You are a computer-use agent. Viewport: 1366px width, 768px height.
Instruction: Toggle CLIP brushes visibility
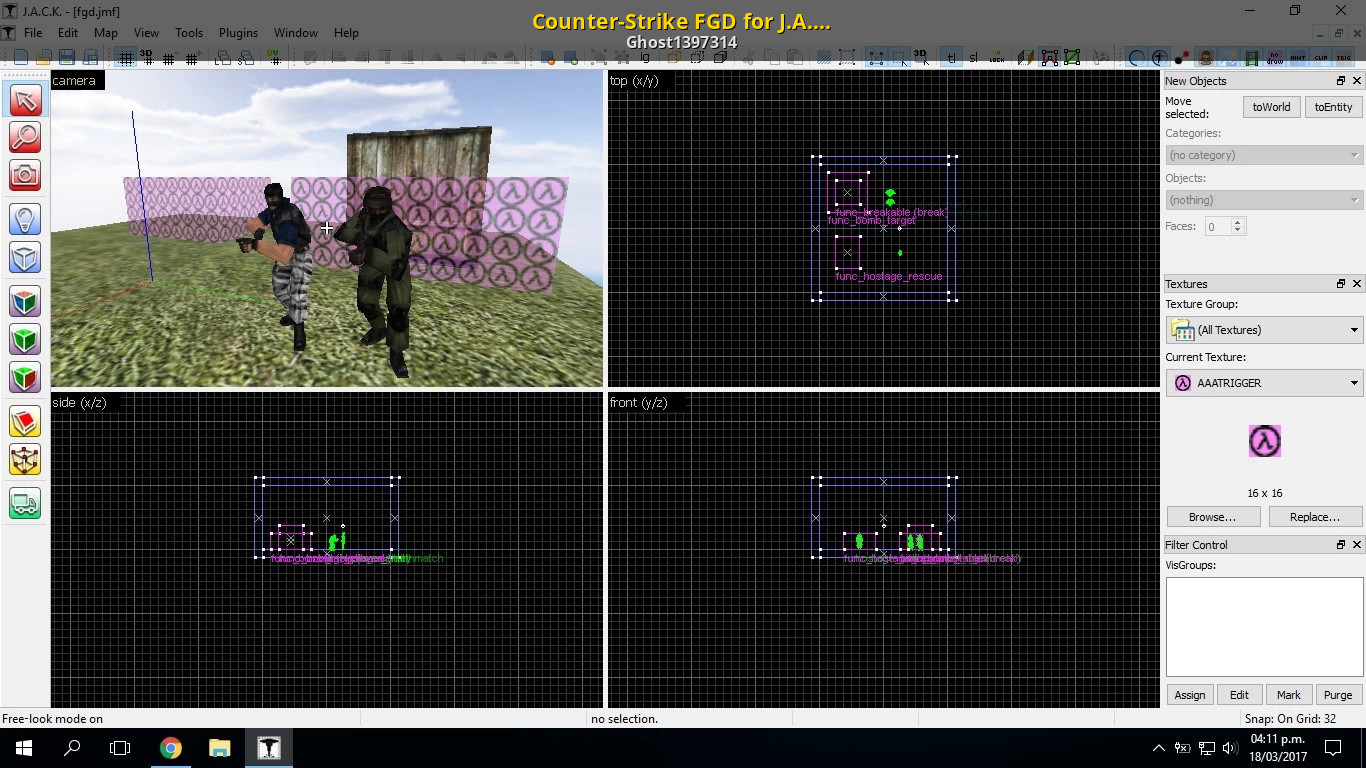[1320, 58]
